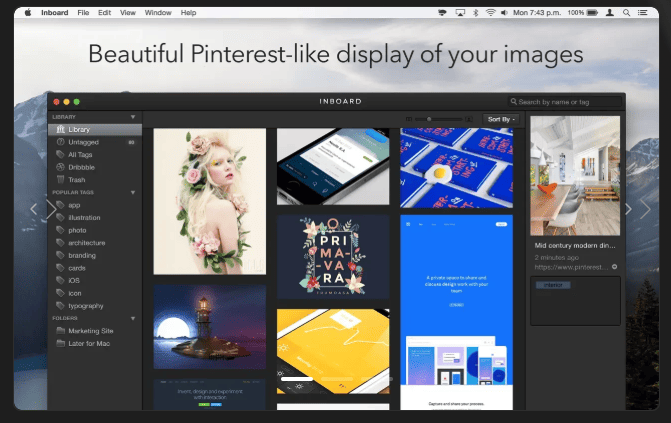671x423 pixels.
Task: Open the Inboard application menu
Action: click(54, 13)
